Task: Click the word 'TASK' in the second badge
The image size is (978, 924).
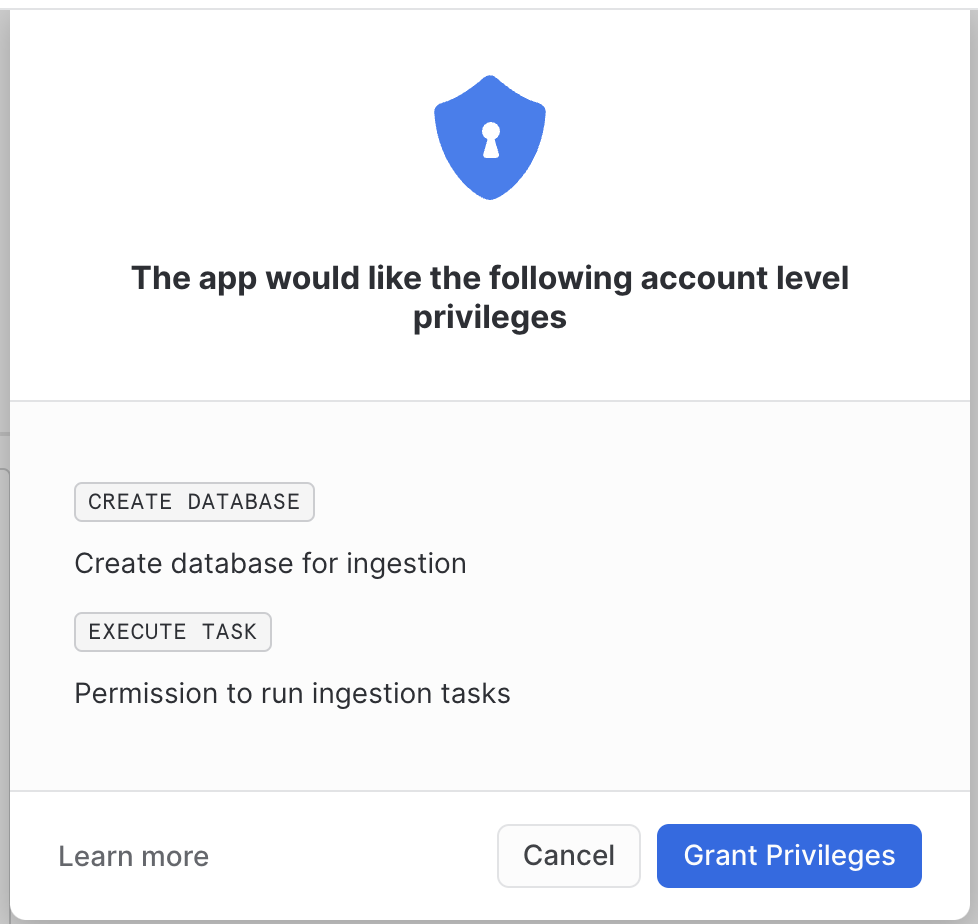Action: coord(229,632)
